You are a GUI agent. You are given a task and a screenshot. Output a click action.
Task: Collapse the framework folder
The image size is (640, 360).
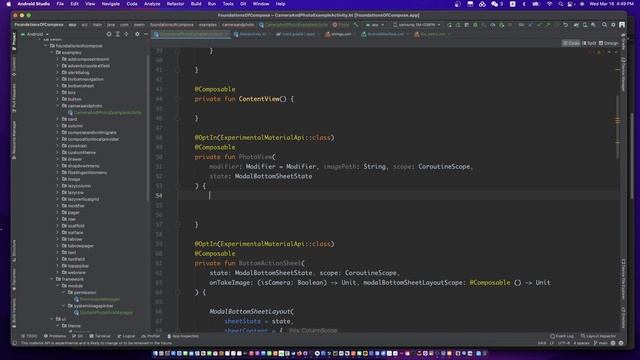pos(52,279)
